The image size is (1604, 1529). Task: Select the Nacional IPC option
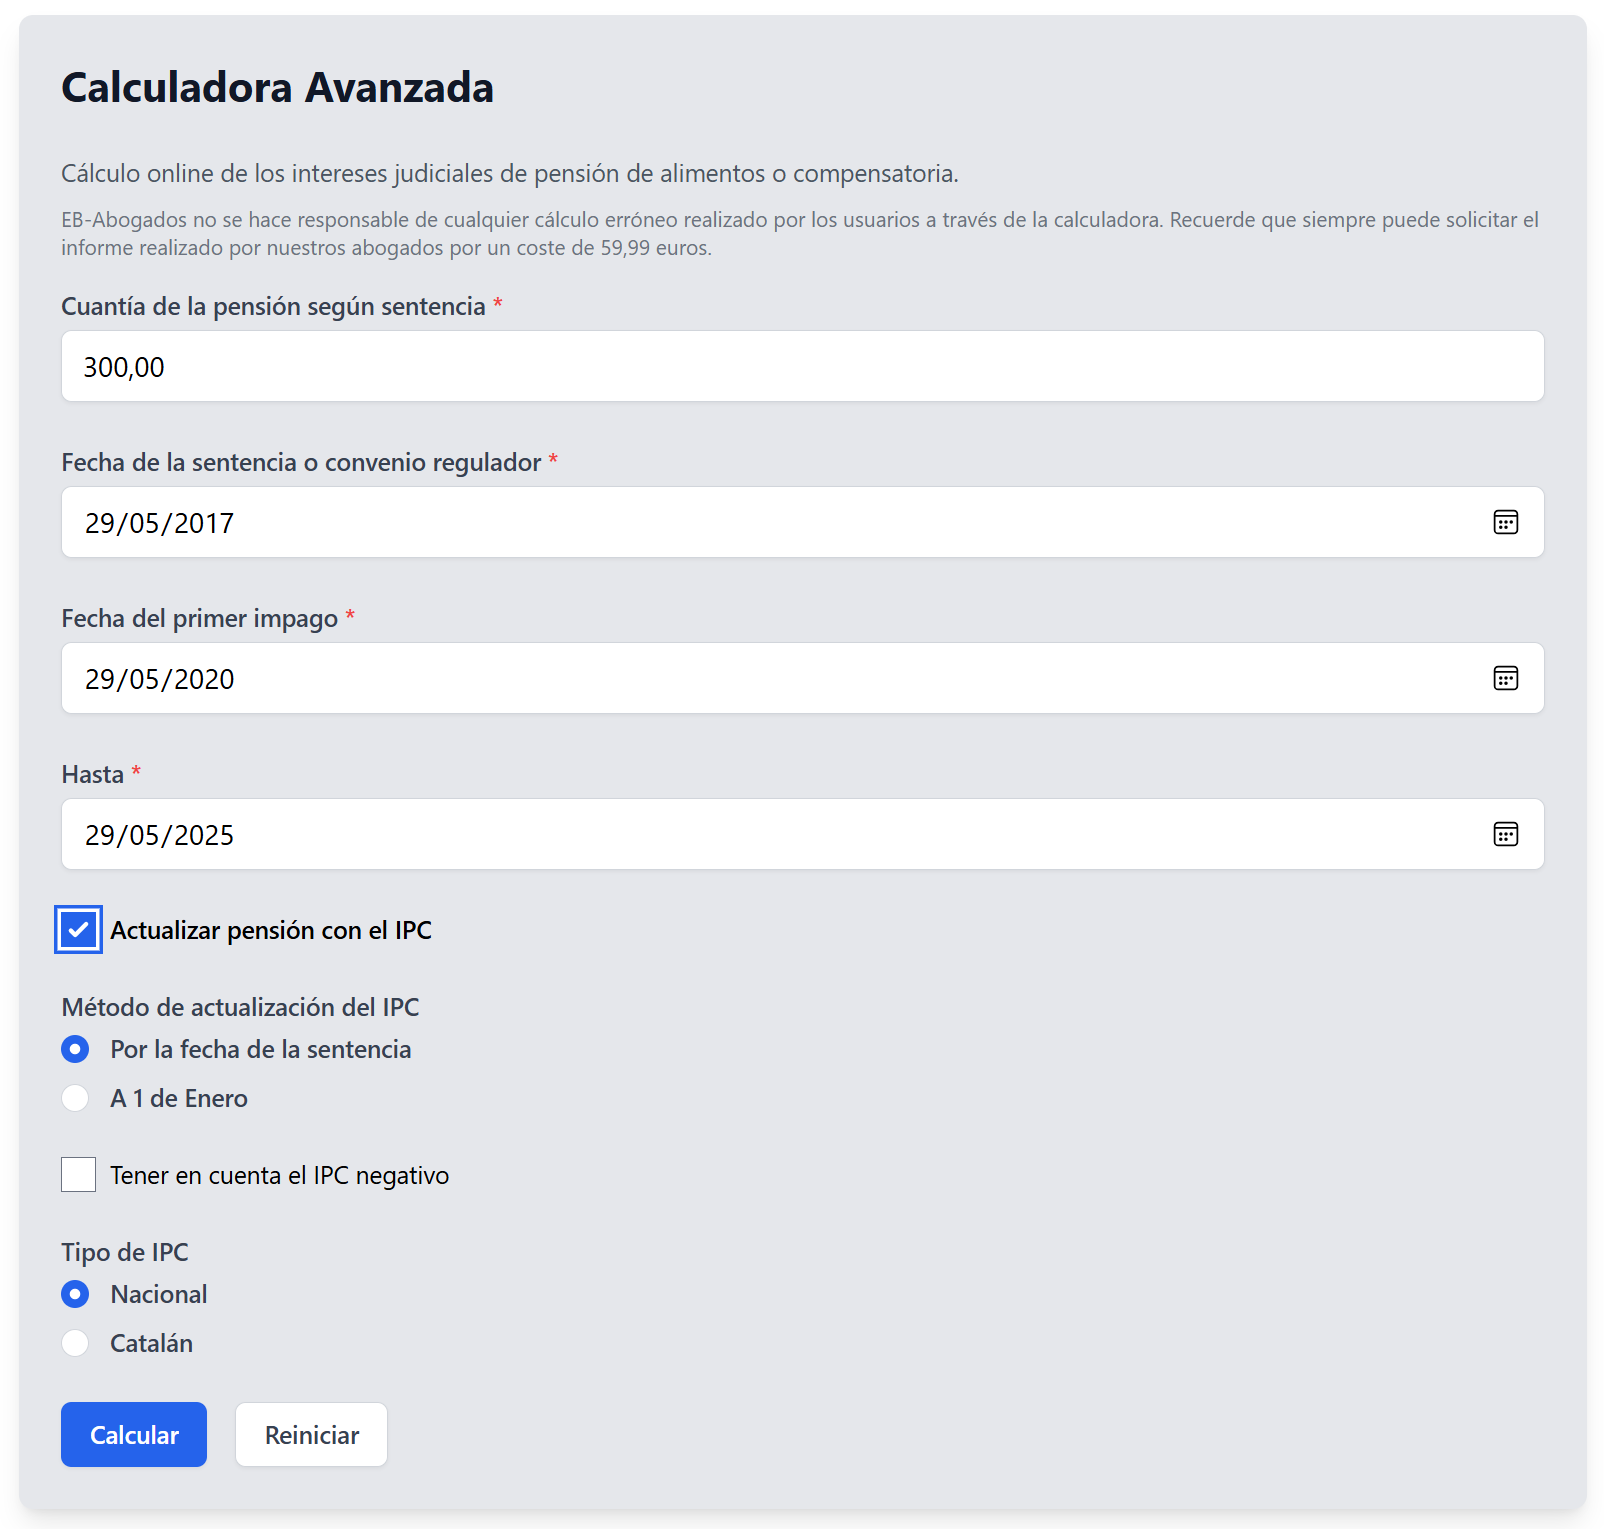(x=75, y=1293)
